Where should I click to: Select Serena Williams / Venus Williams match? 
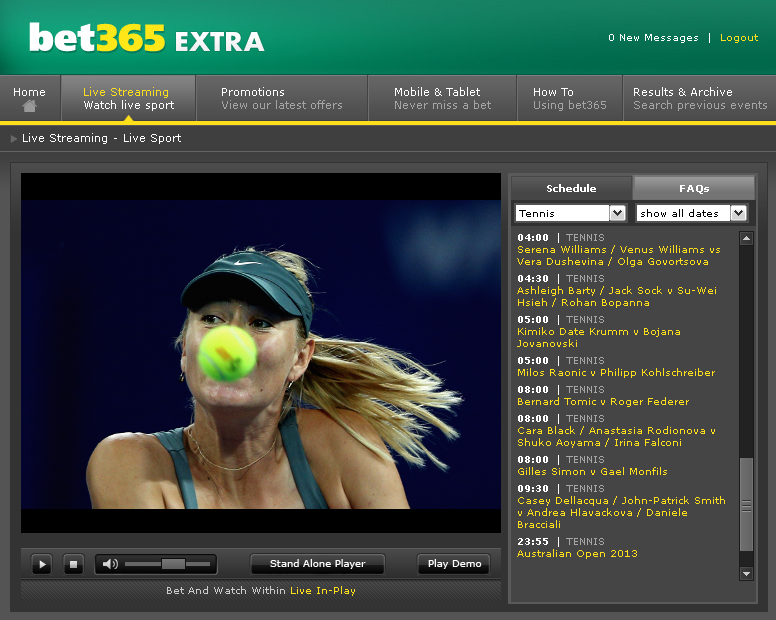(619, 255)
